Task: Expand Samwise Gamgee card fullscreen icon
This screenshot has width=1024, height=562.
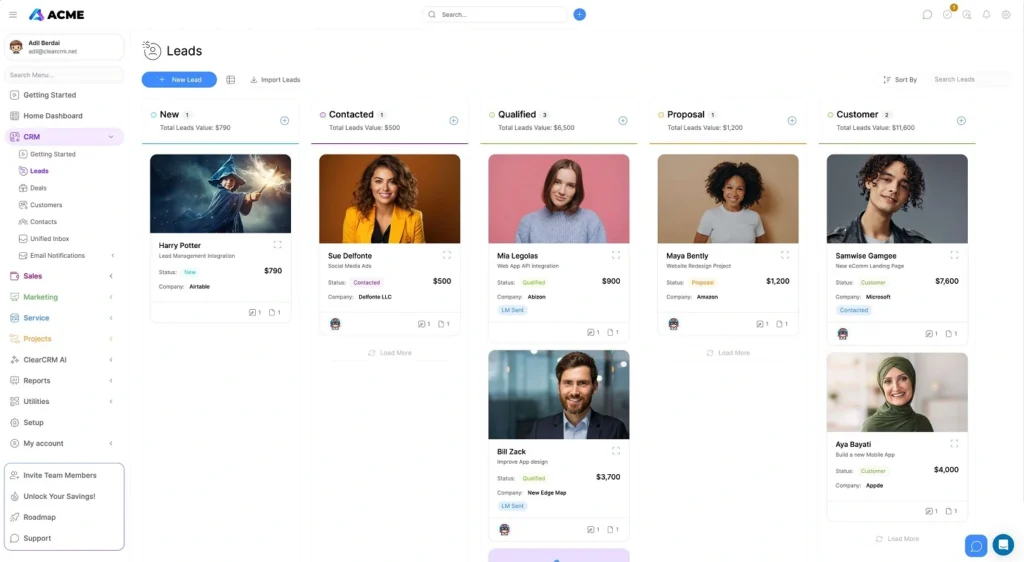Action: pyautogui.click(x=954, y=255)
